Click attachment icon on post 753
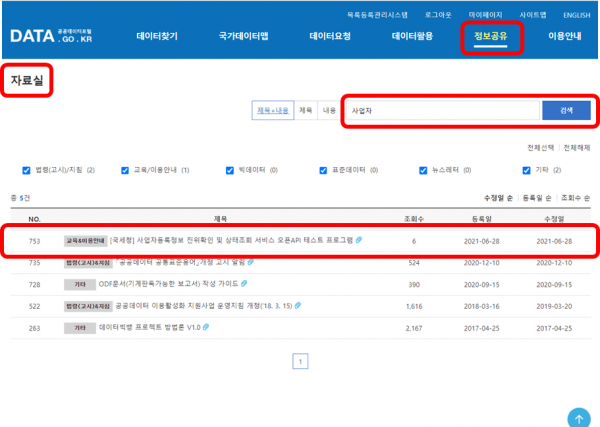 click(x=359, y=241)
